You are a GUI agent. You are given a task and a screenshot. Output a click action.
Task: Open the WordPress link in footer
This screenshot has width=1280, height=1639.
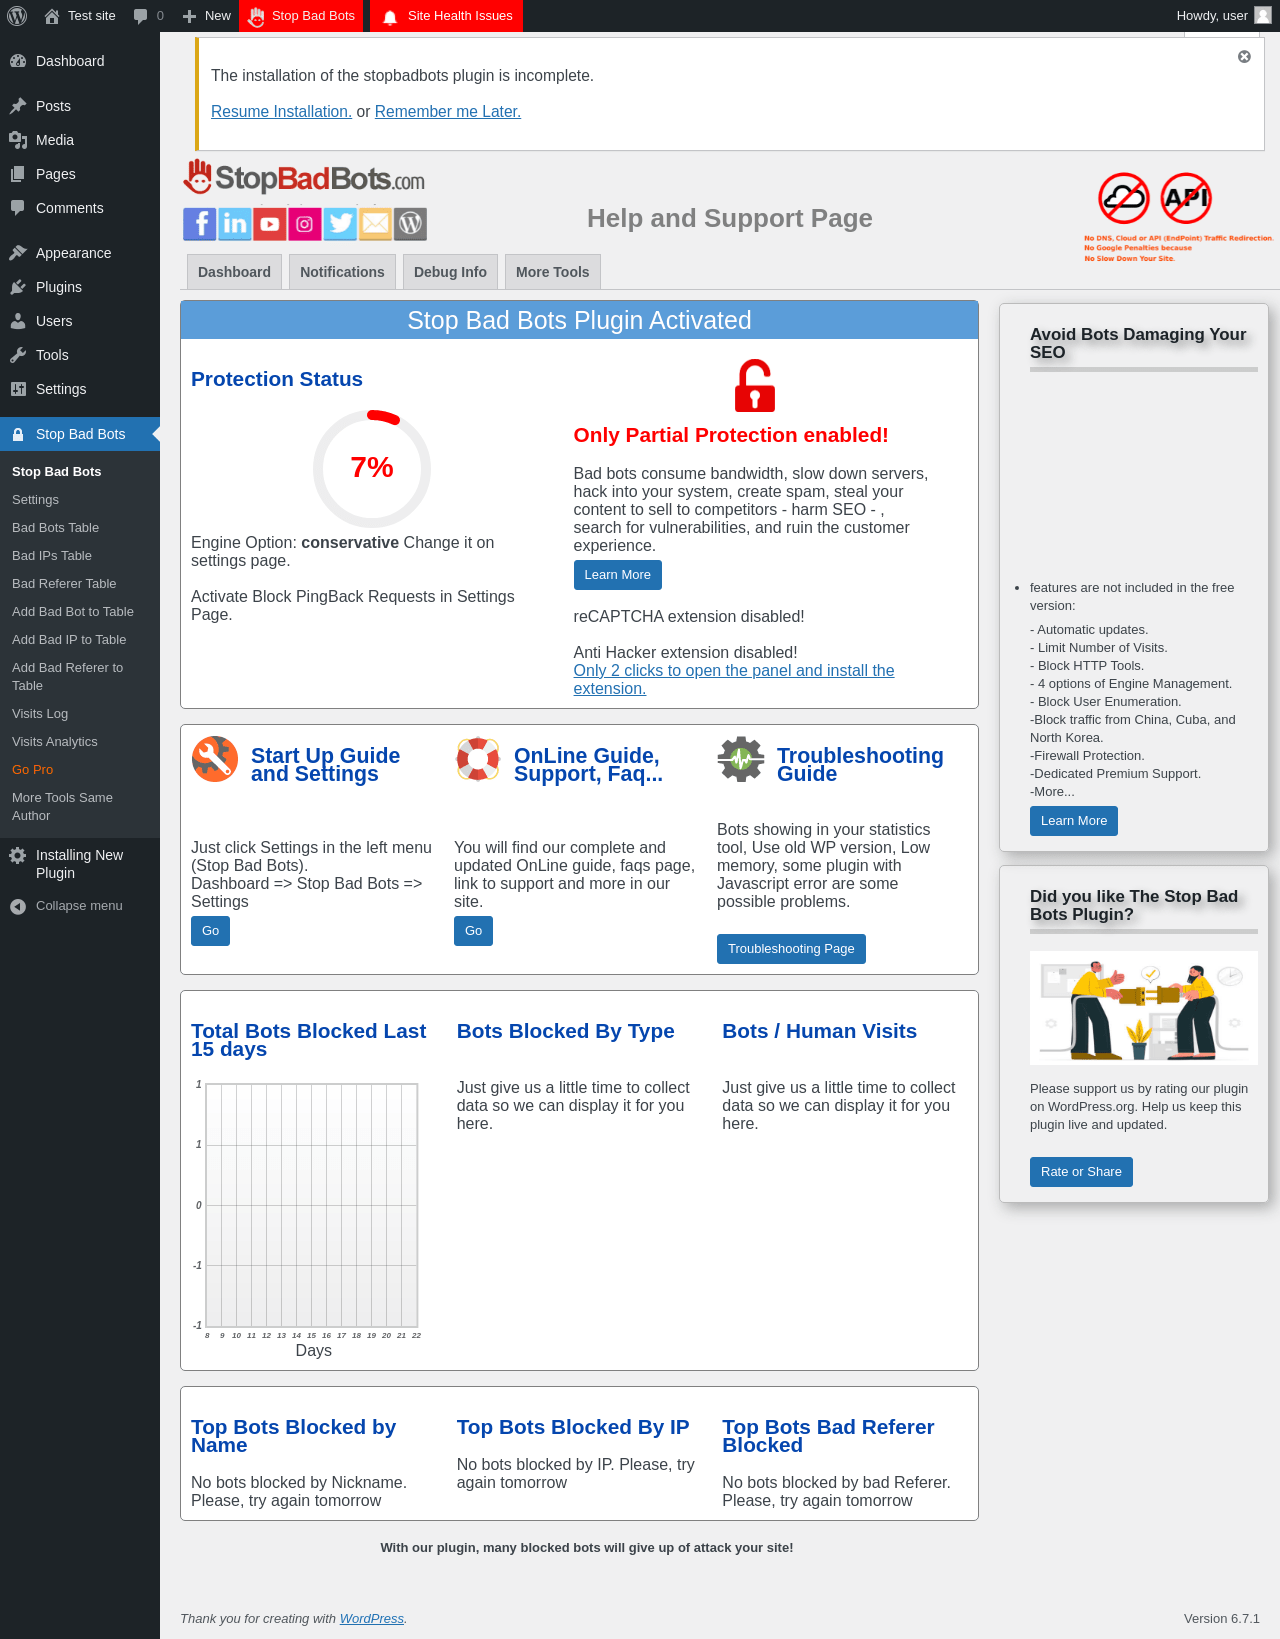coord(372,1619)
